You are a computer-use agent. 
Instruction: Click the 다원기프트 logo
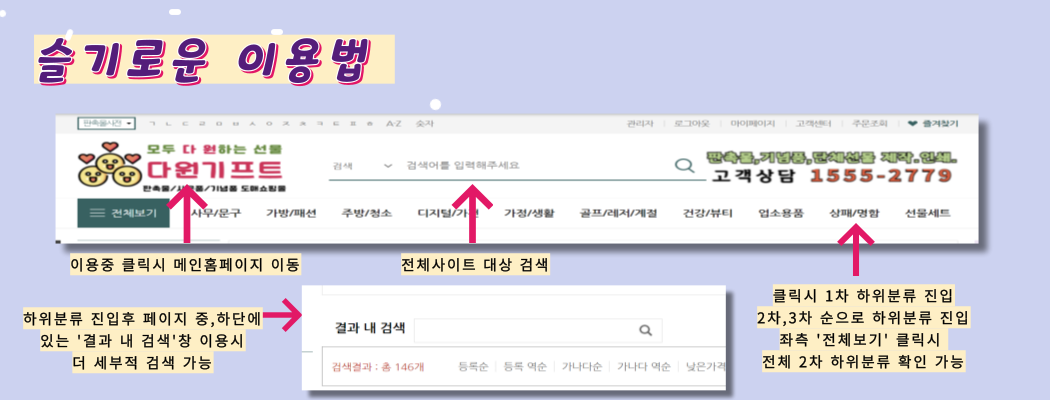(182, 166)
